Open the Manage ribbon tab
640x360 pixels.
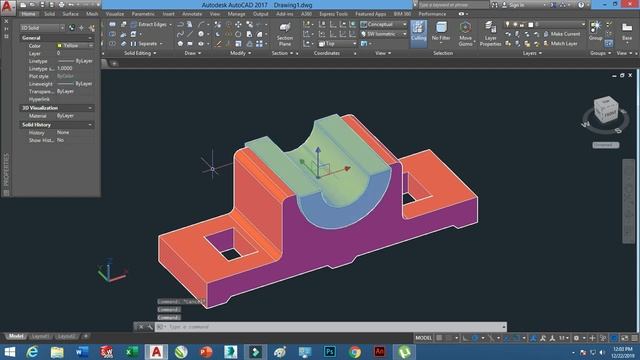(236, 14)
